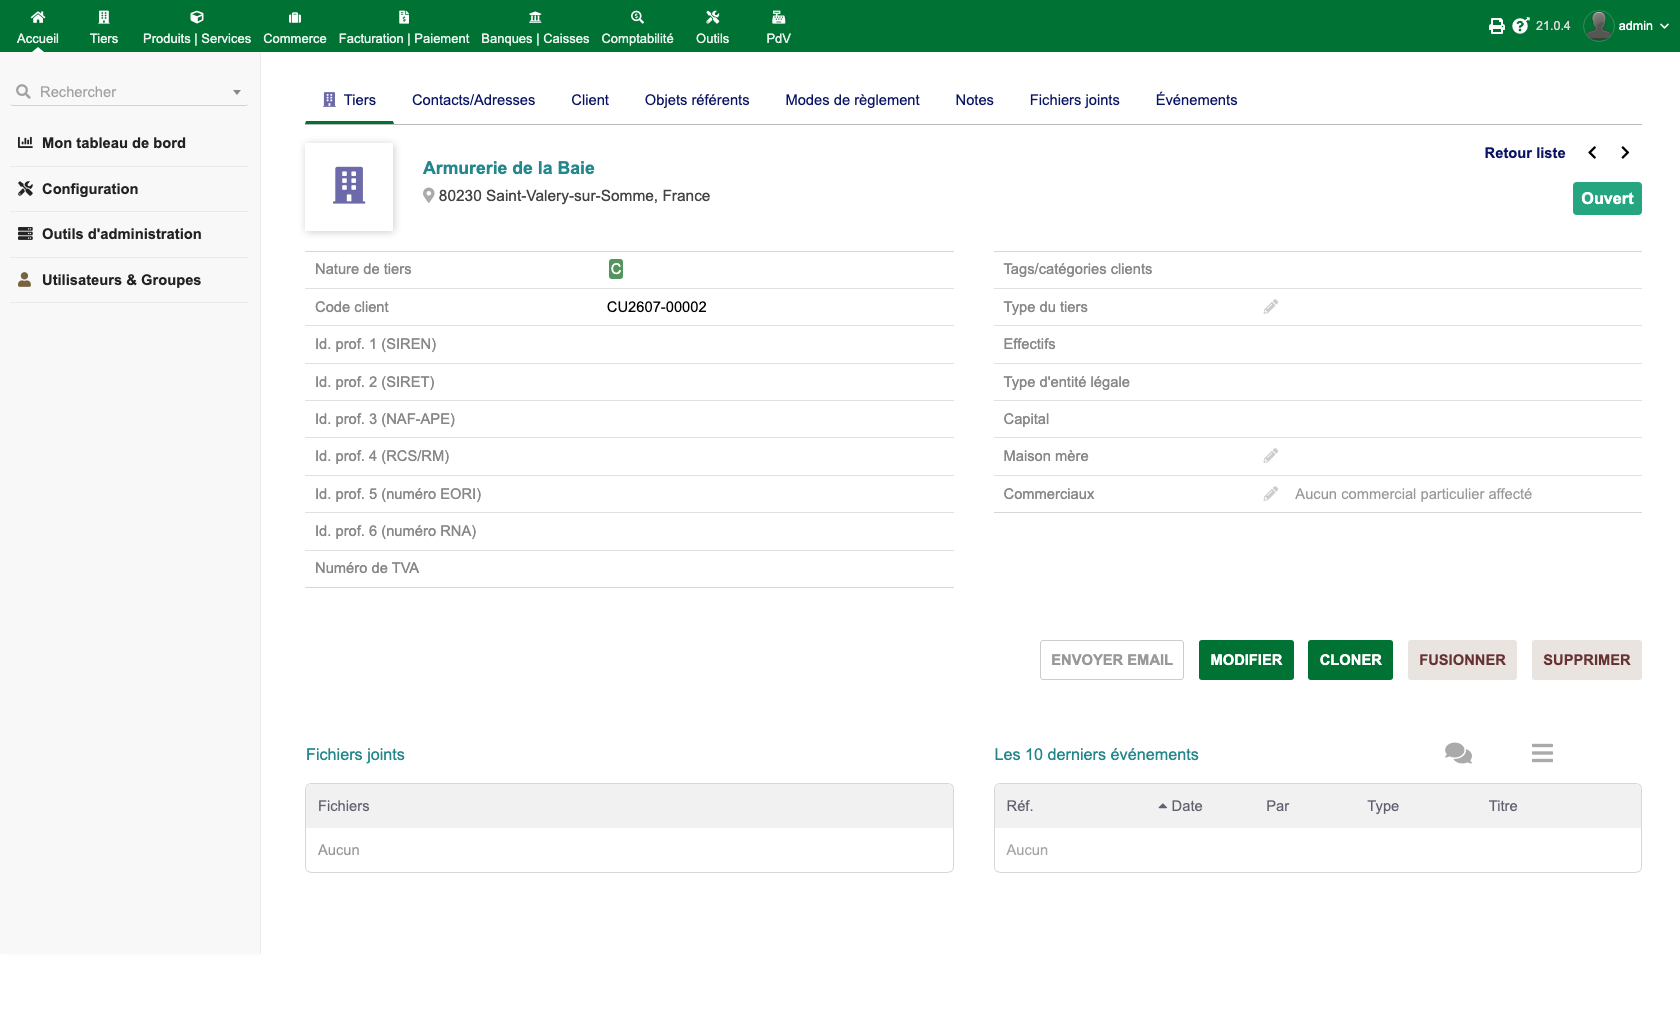Click the MODIFIER button

tap(1246, 660)
